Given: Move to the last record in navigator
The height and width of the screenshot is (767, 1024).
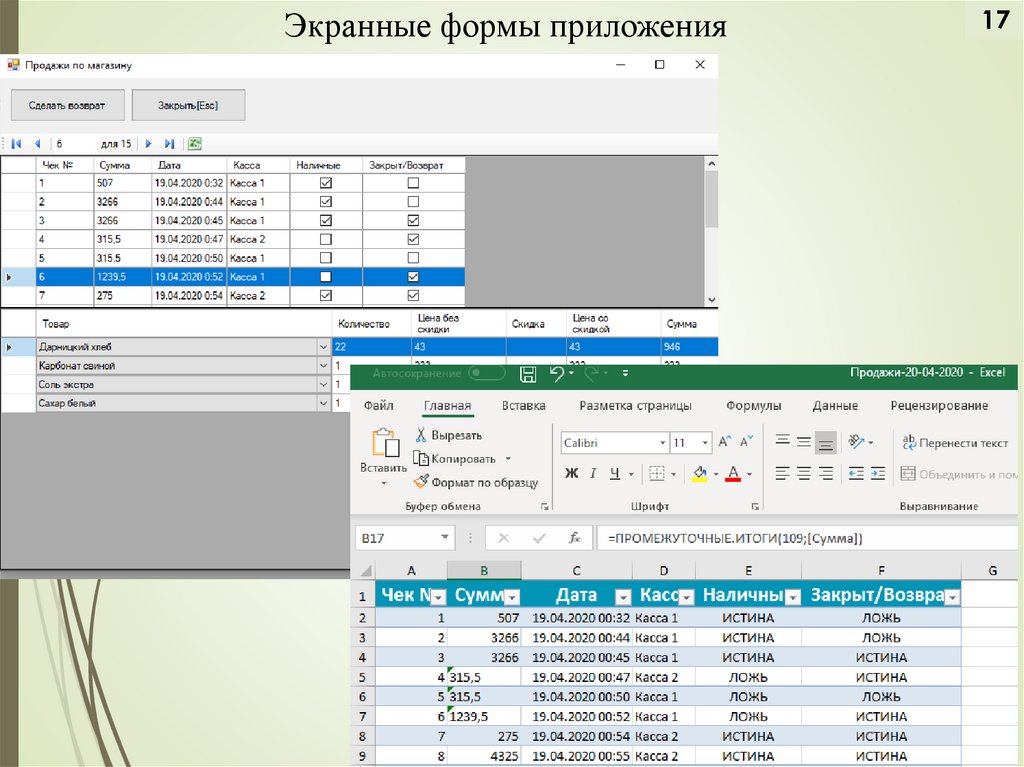Looking at the screenshot, I should pos(169,143).
